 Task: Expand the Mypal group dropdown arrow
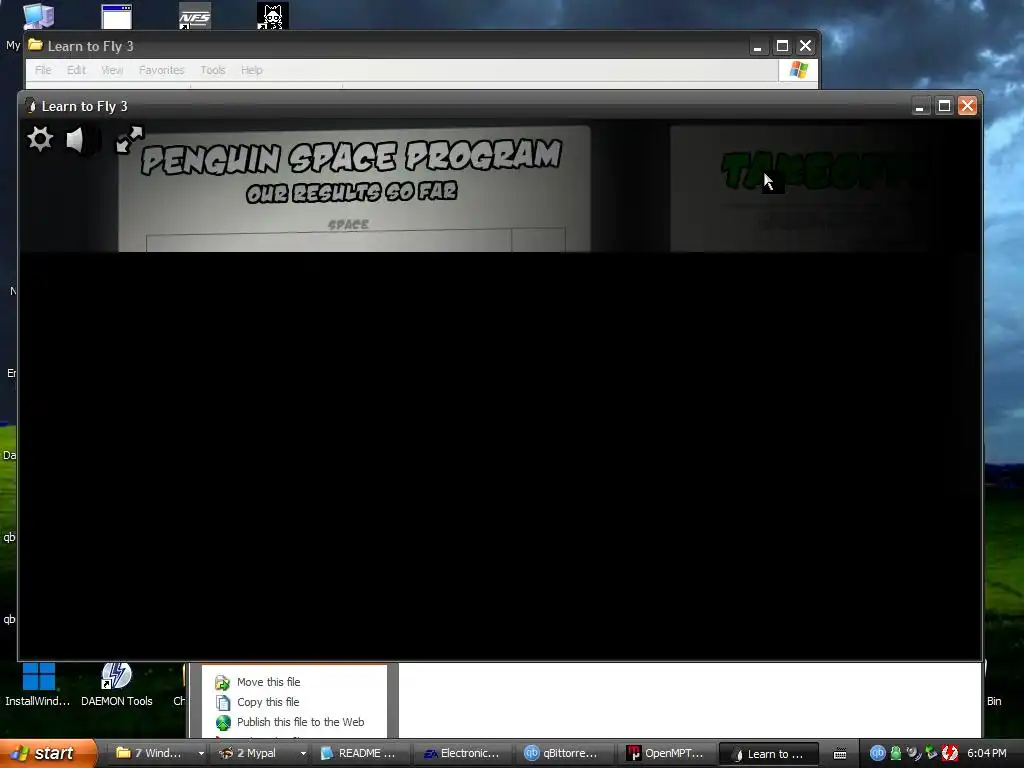point(303,753)
